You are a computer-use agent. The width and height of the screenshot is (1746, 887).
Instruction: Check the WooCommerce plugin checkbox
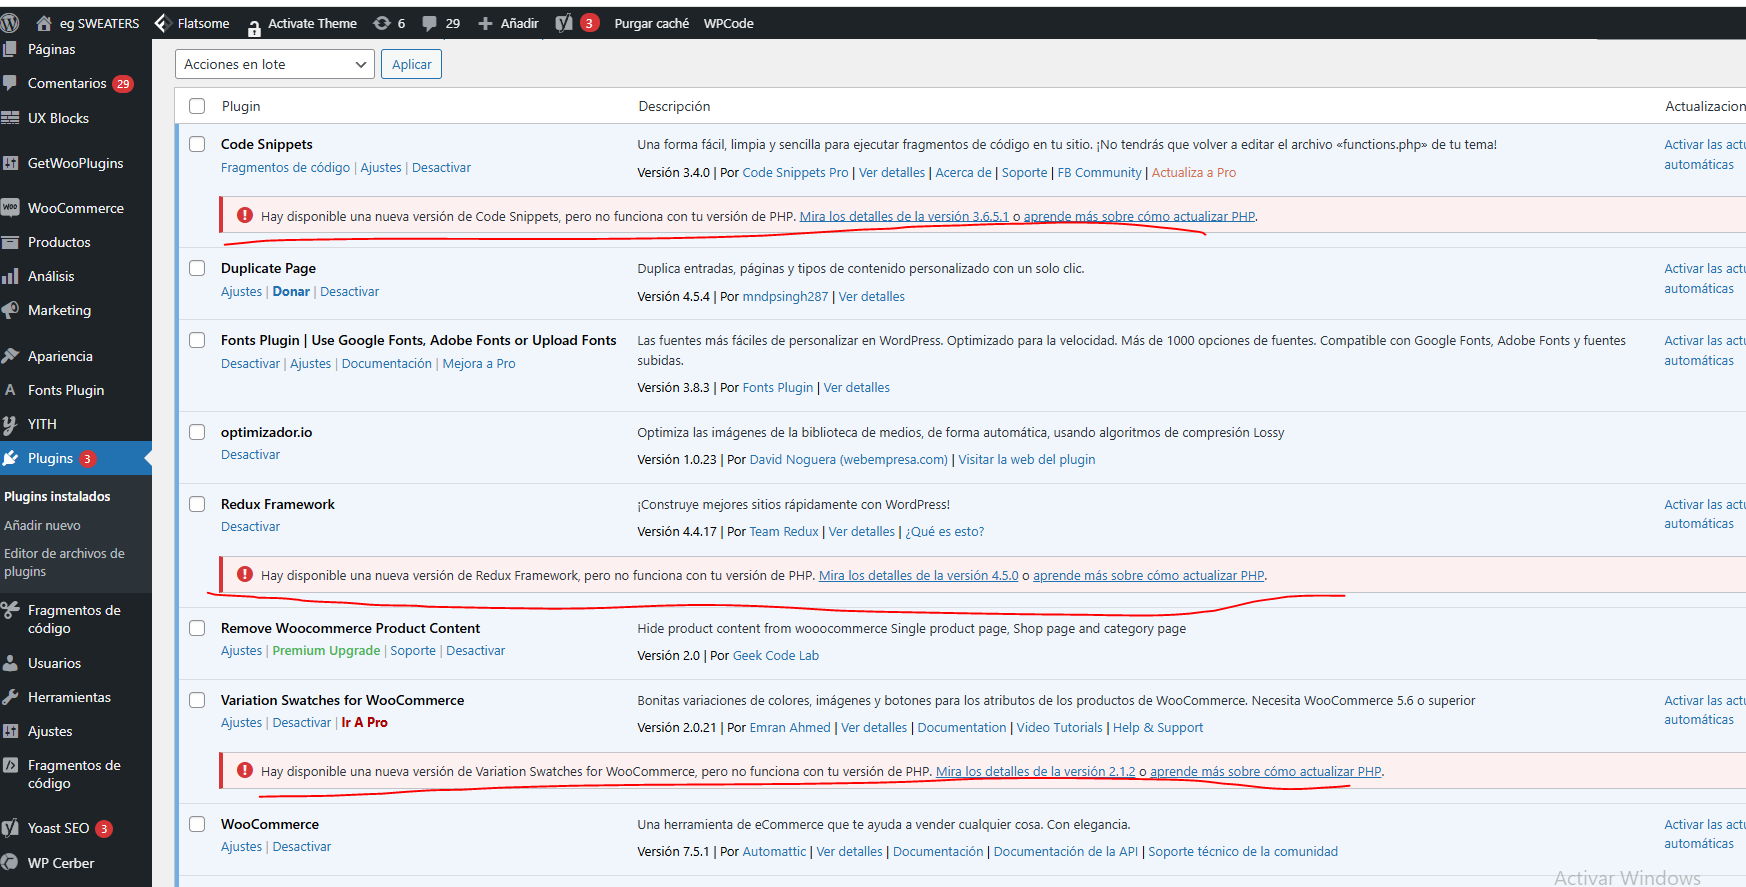197,824
